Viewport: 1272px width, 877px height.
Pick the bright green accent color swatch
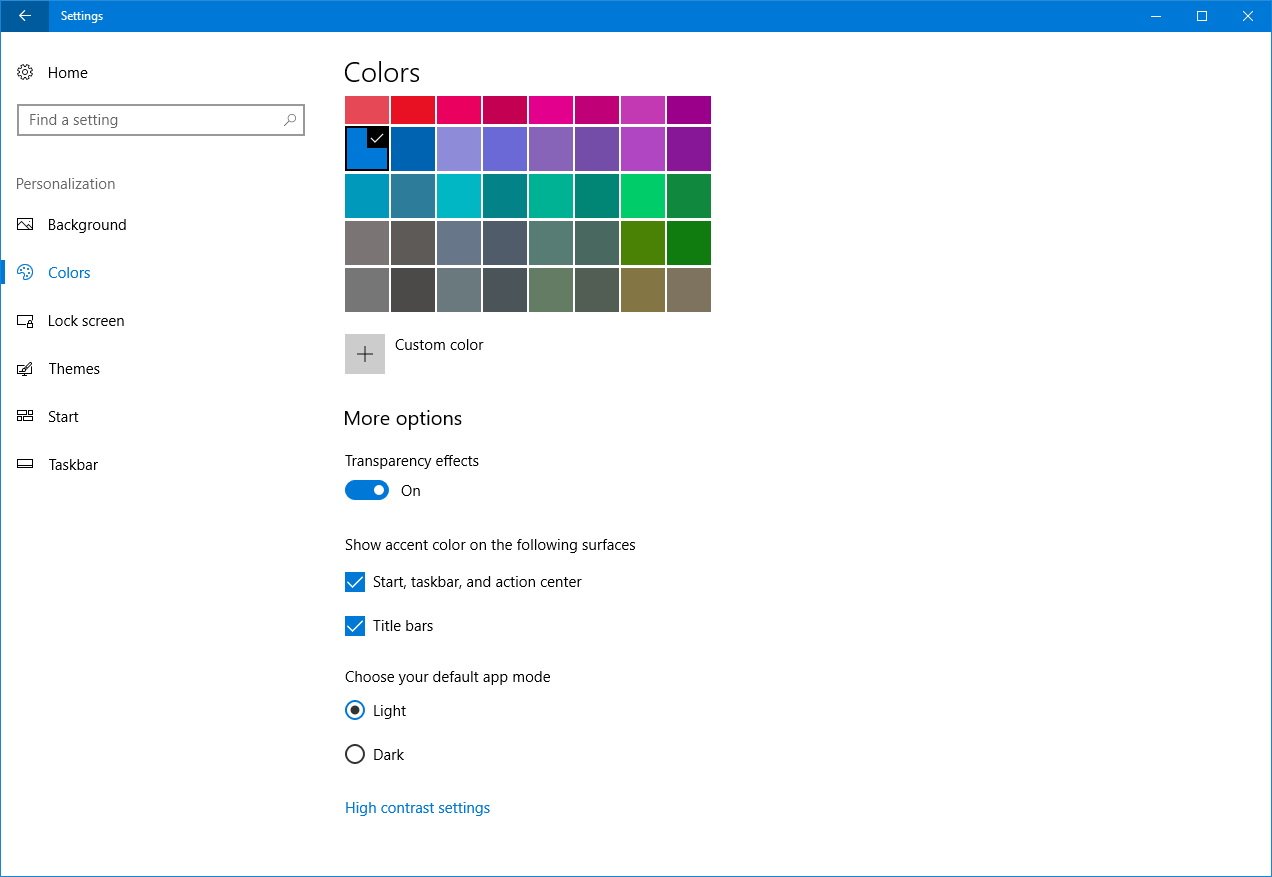[x=642, y=196]
